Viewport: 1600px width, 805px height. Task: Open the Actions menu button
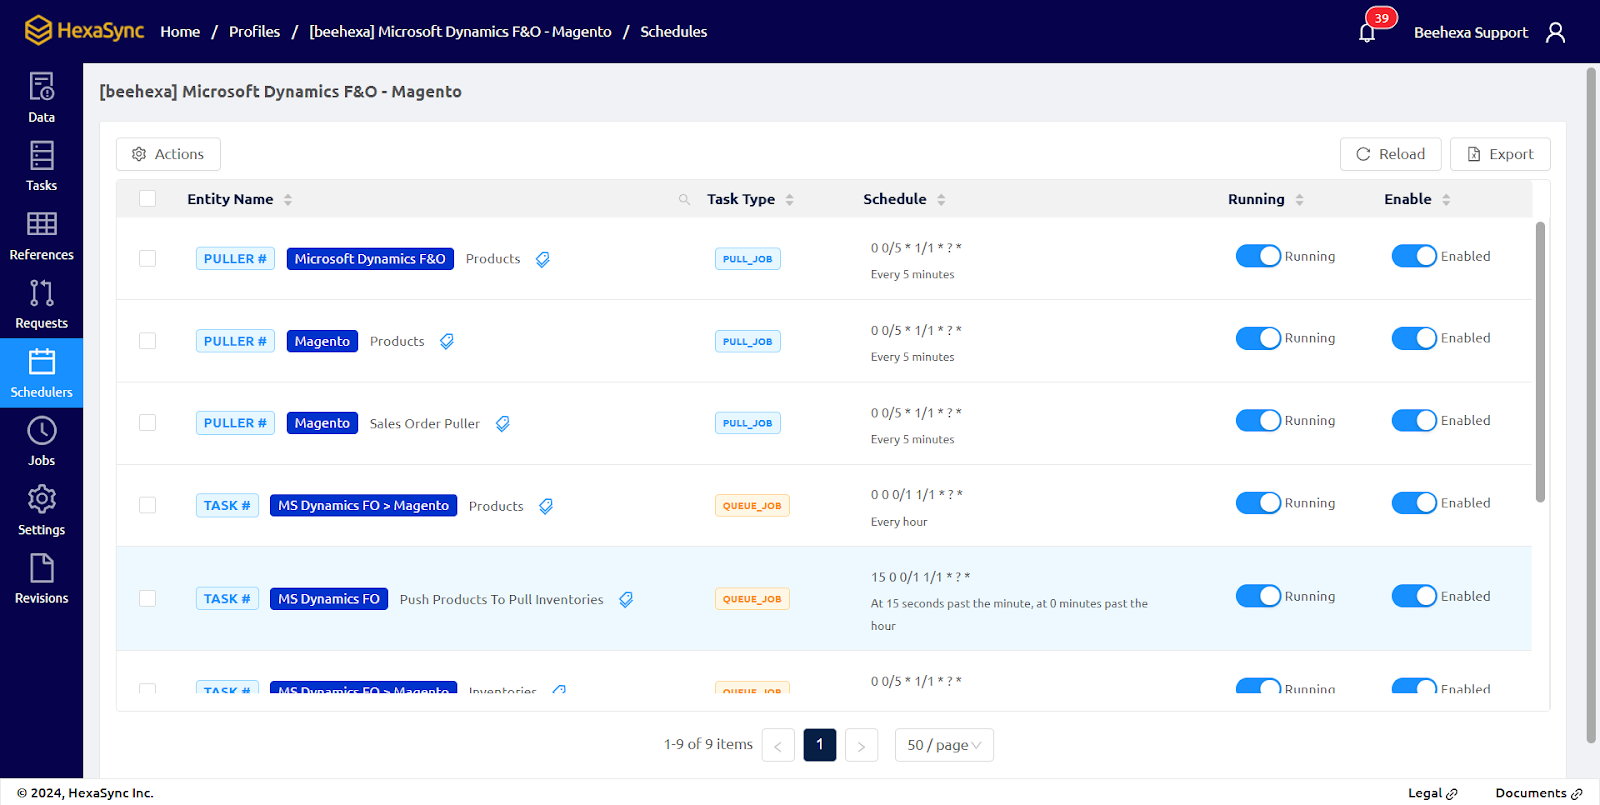pyautogui.click(x=168, y=154)
